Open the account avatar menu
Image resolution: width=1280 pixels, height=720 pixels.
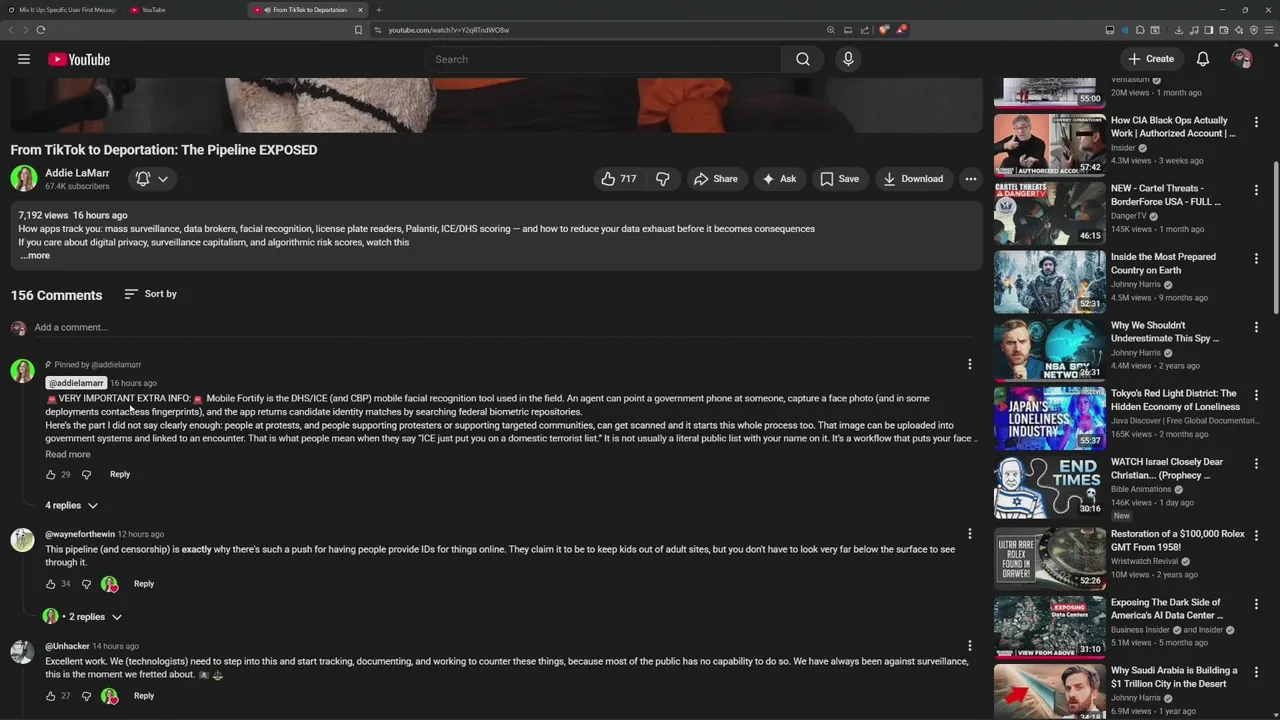click(1241, 59)
